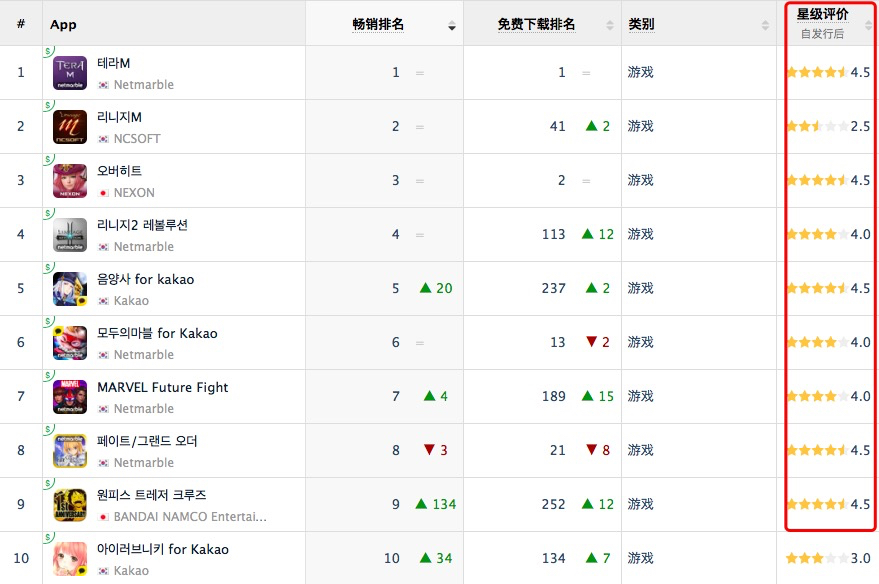Click the 游戏 category in 음양사's row
This screenshot has height=584, width=879.
[x=641, y=288]
